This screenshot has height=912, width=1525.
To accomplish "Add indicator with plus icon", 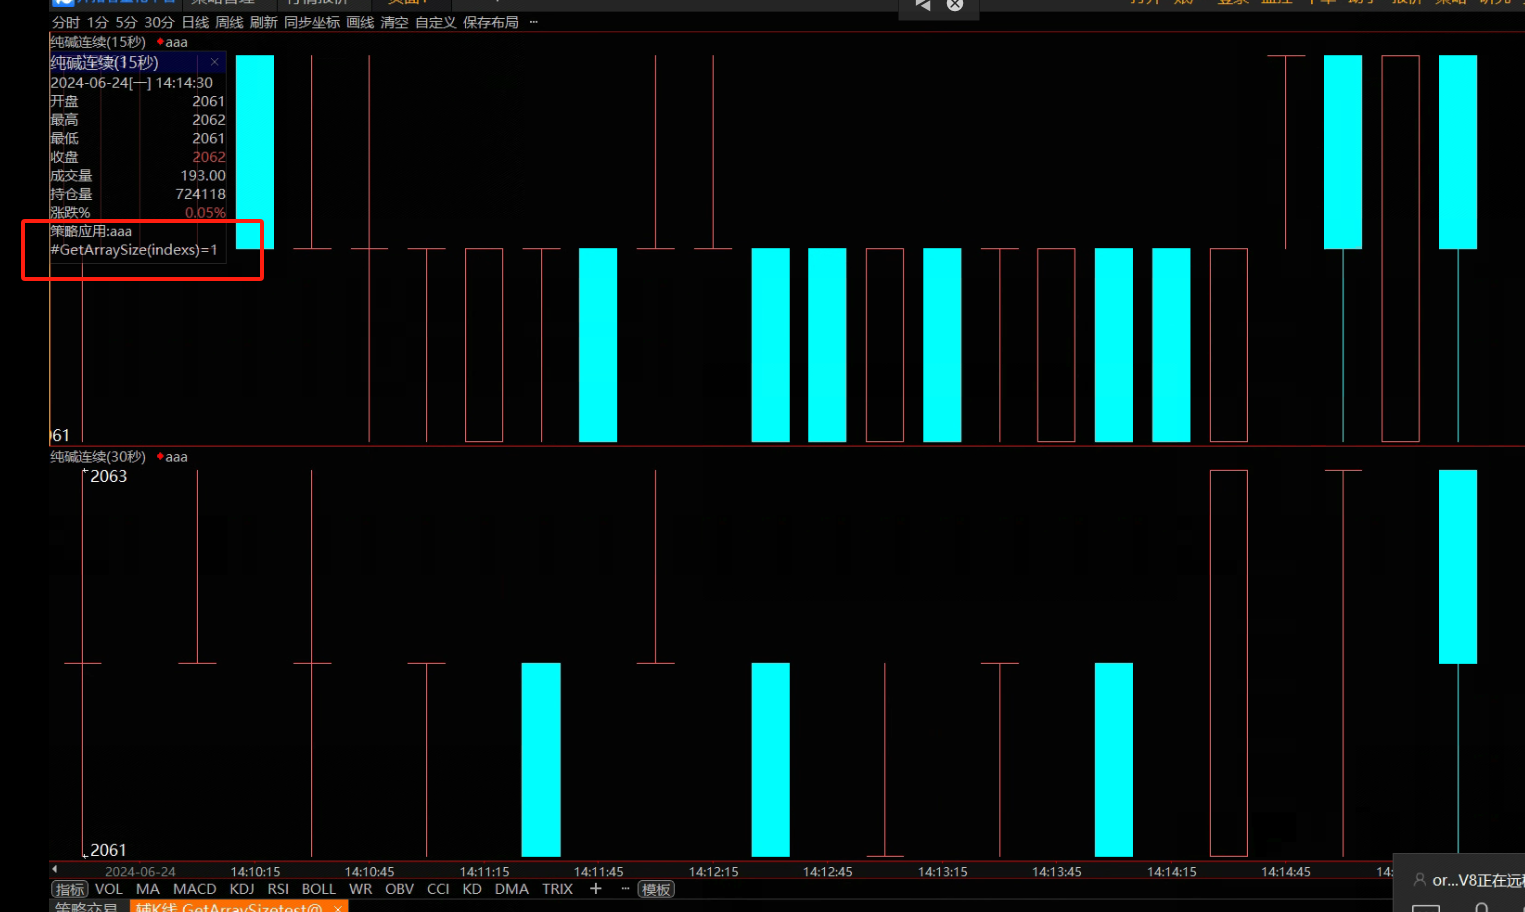I will coord(596,888).
